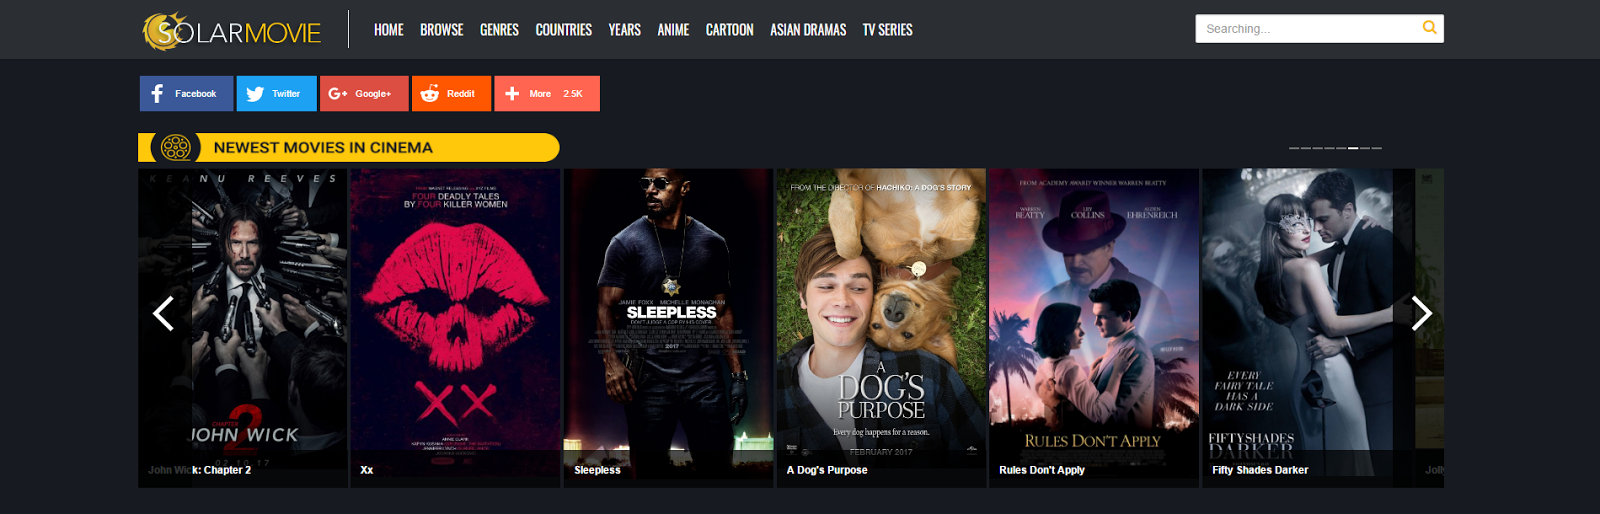Click the 'Fifty Shades Darker' title caption
The height and width of the screenshot is (514, 1600).
(x=1260, y=470)
